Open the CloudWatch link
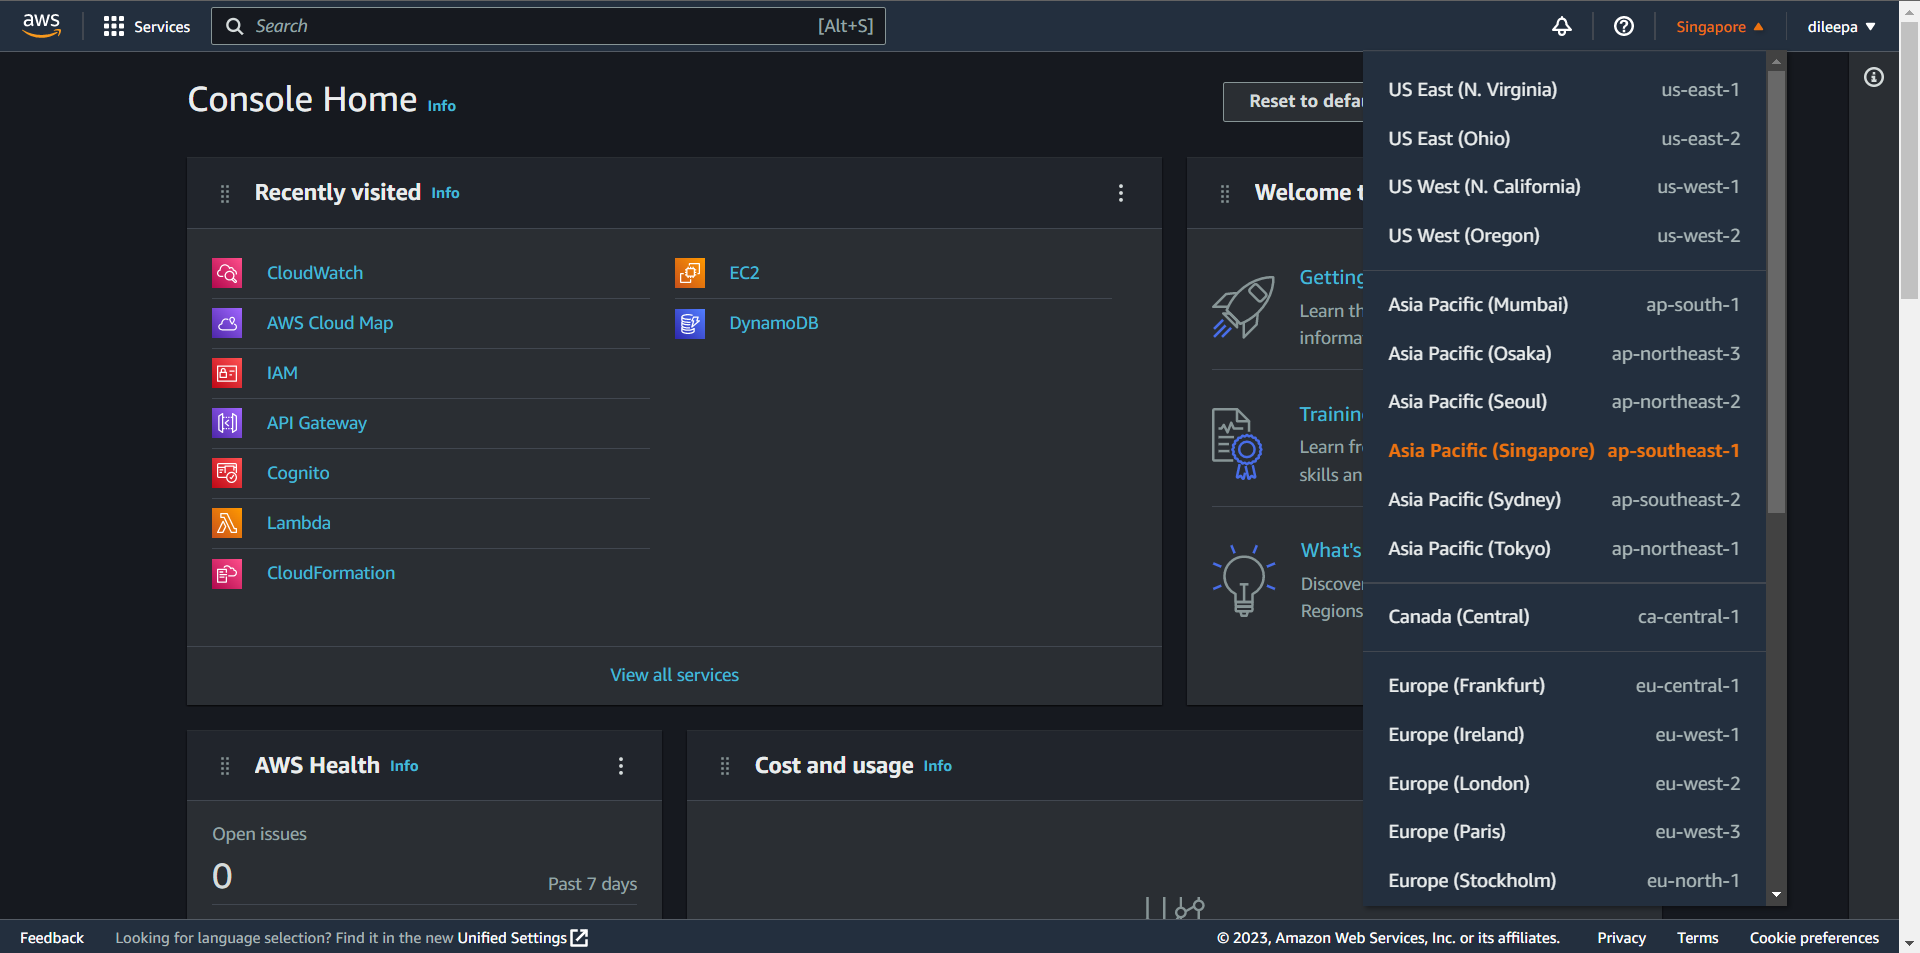Screen dimensions: 1920x953 (x=315, y=273)
